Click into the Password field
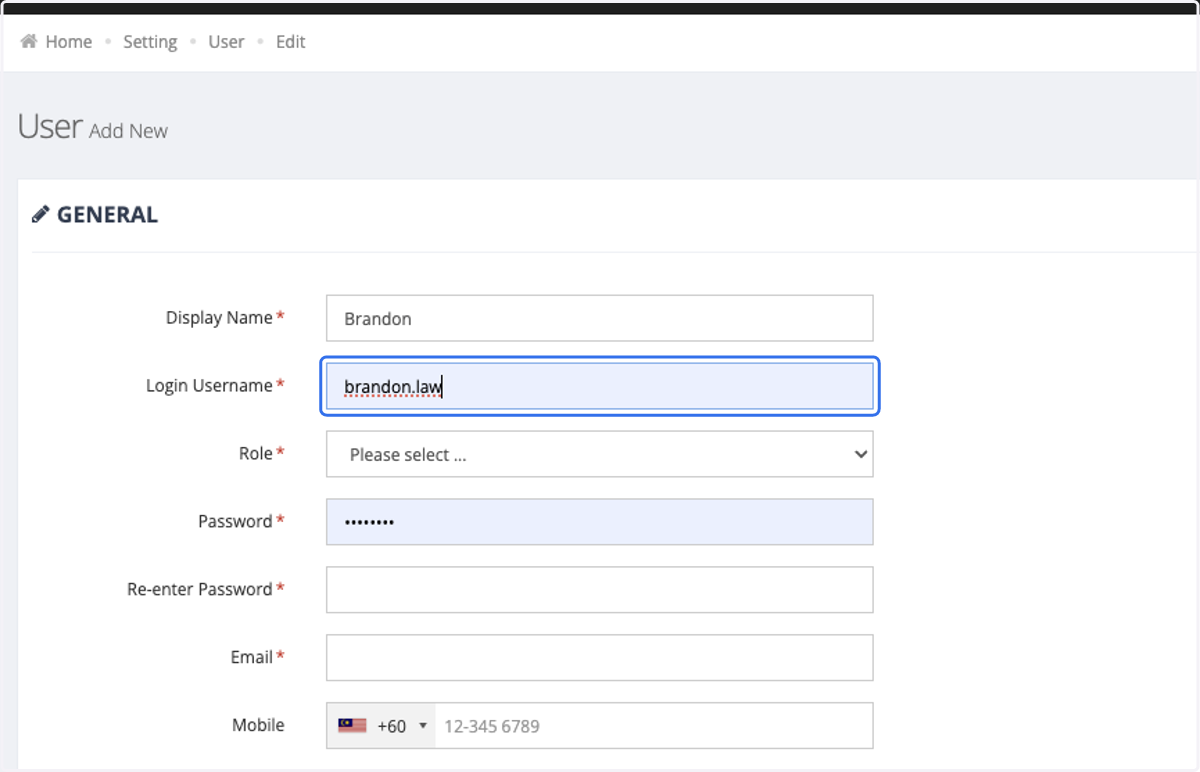The height and width of the screenshot is (772, 1200). click(x=599, y=522)
